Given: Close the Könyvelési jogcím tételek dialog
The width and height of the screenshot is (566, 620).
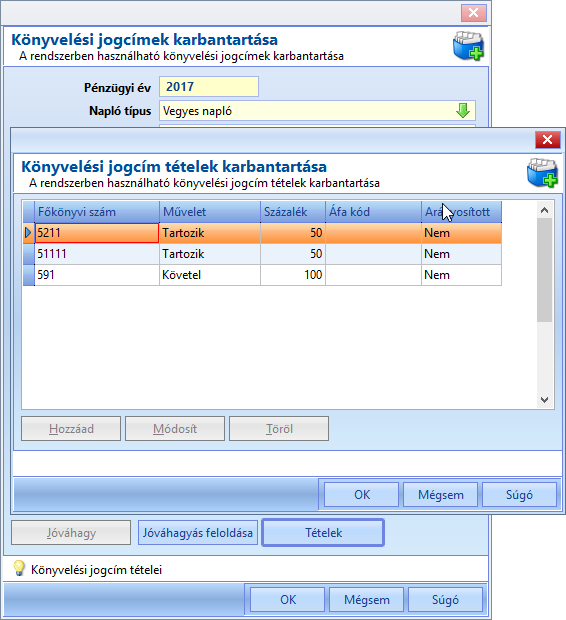Looking at the screenshot, I should point(547,140).
